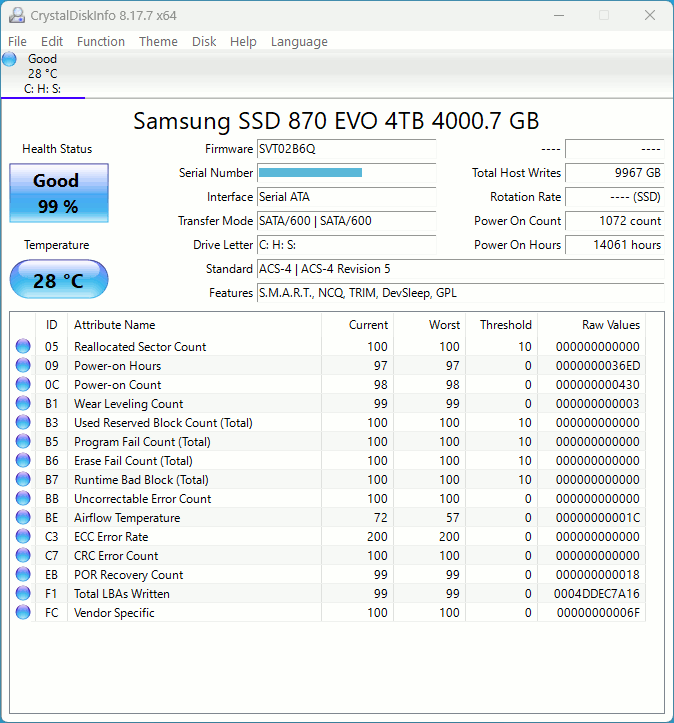Click status orb for ECC Error Rate
This screenshot has height=723, width=674.
tap(23, 536)
